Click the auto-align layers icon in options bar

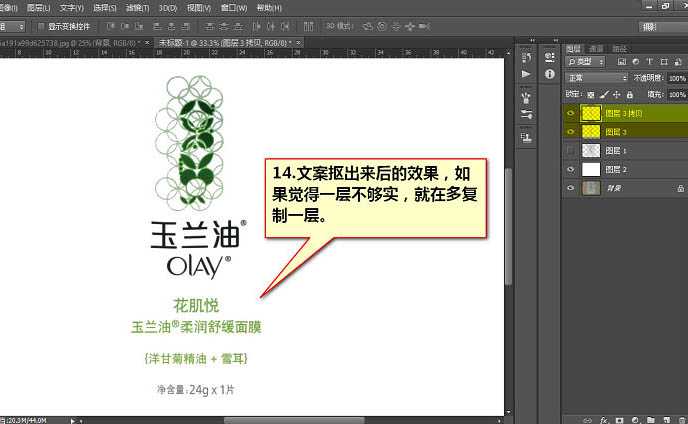pos(308,27)
